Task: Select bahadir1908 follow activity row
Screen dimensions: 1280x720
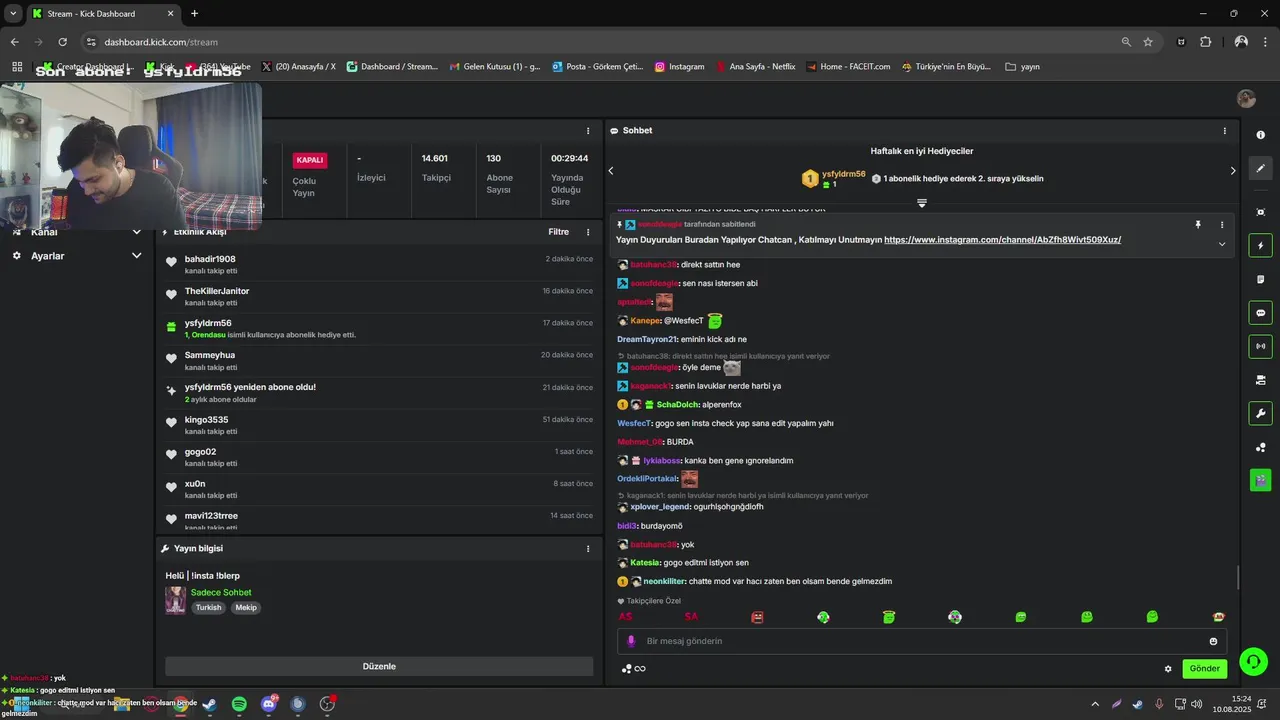Action: click(379, 265)
